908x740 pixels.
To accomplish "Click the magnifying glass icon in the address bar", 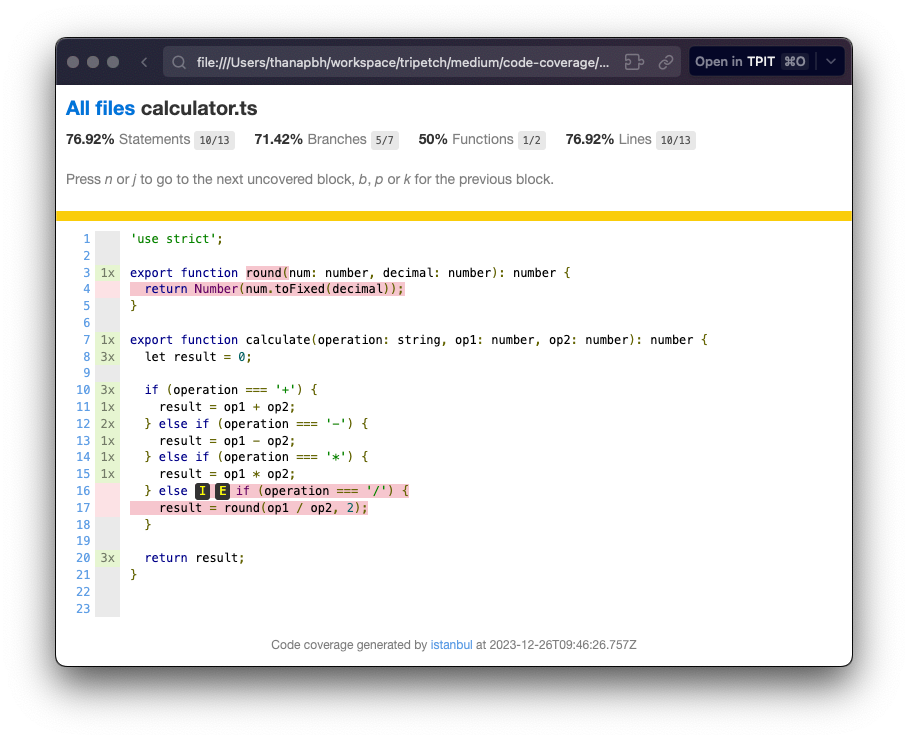I will tap(178, 61).
